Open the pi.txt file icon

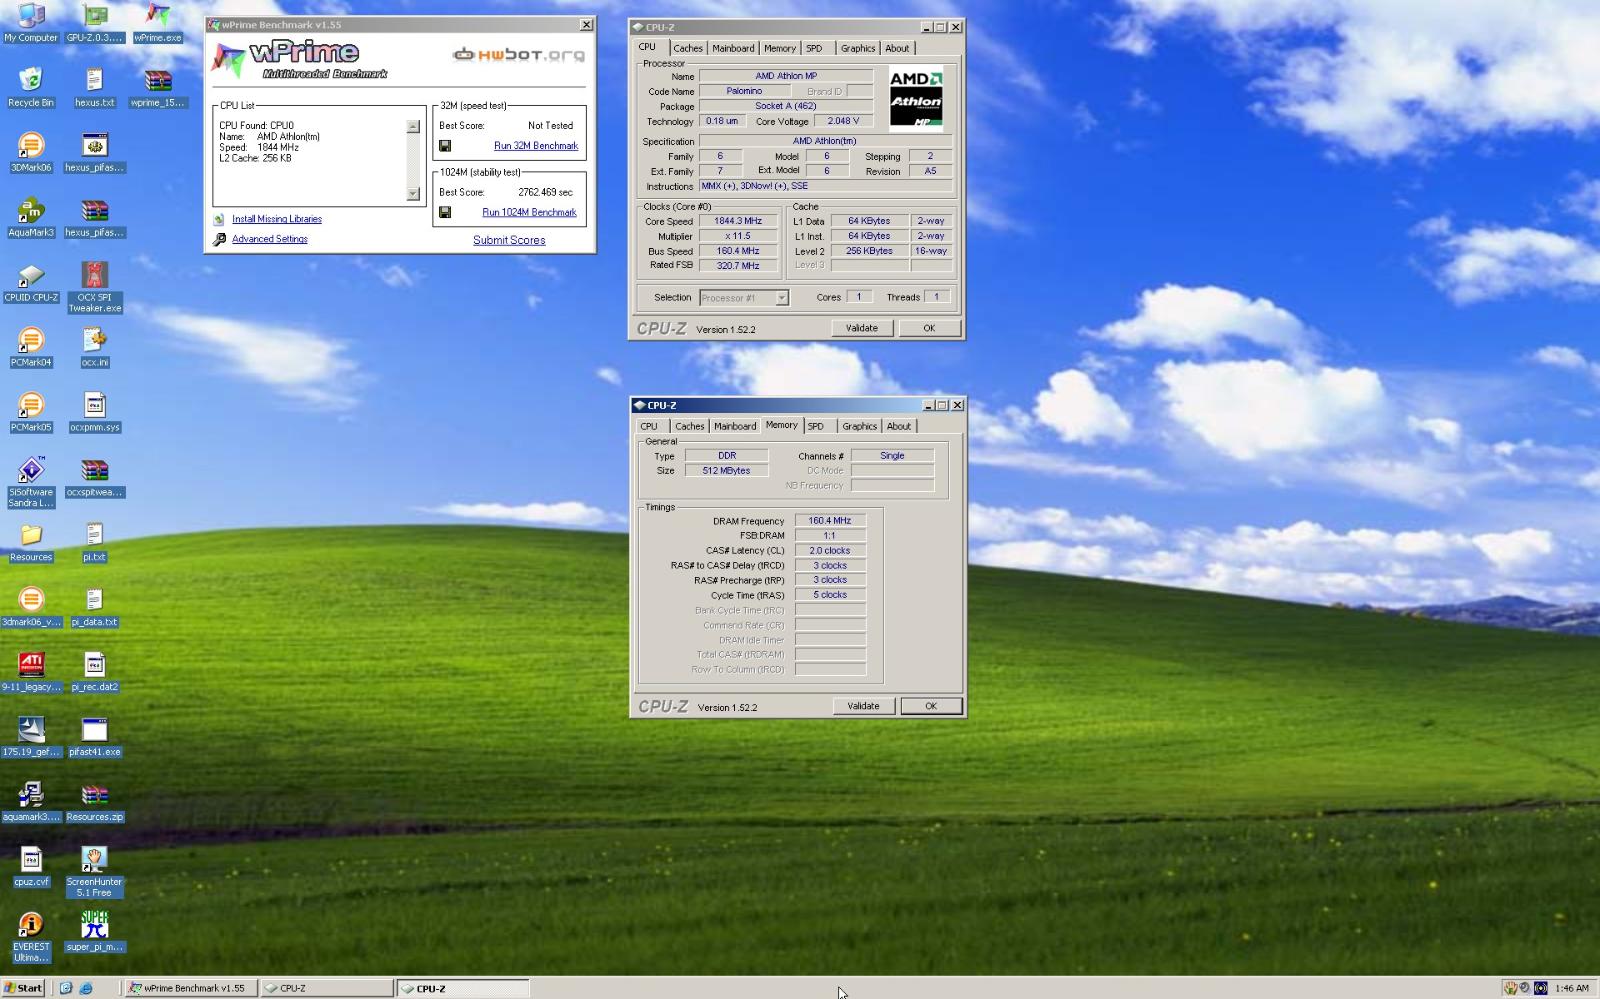pyautogui.click(x=95, y=542)
